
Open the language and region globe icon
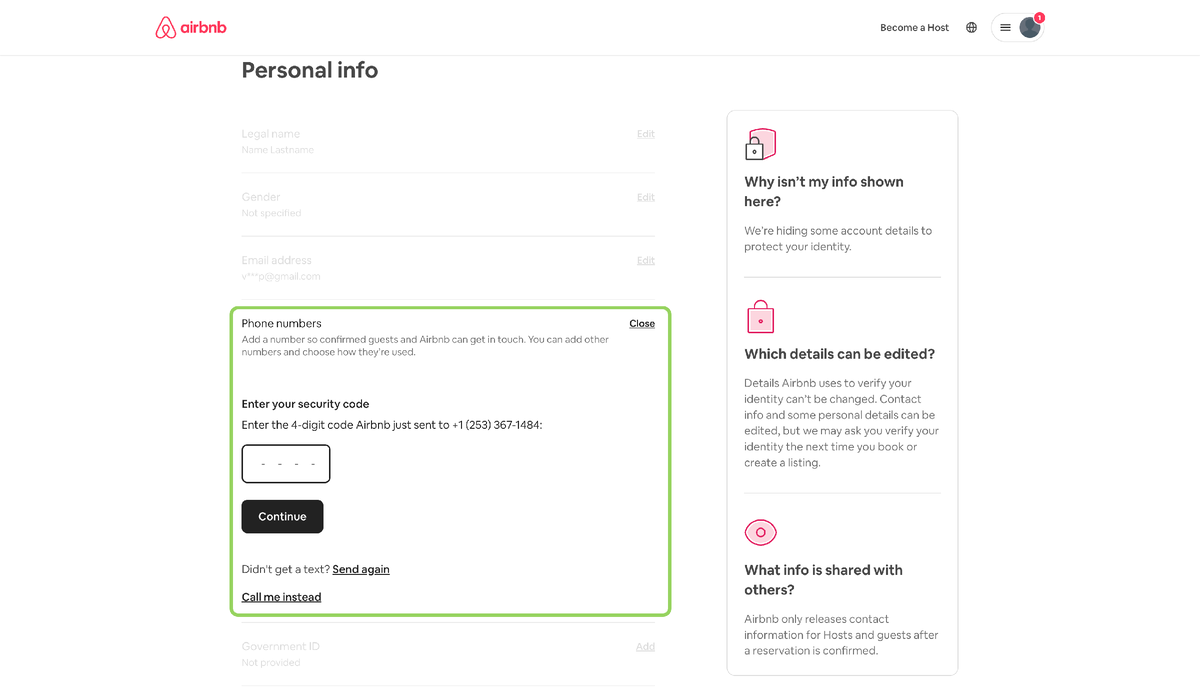coord(971,27)
